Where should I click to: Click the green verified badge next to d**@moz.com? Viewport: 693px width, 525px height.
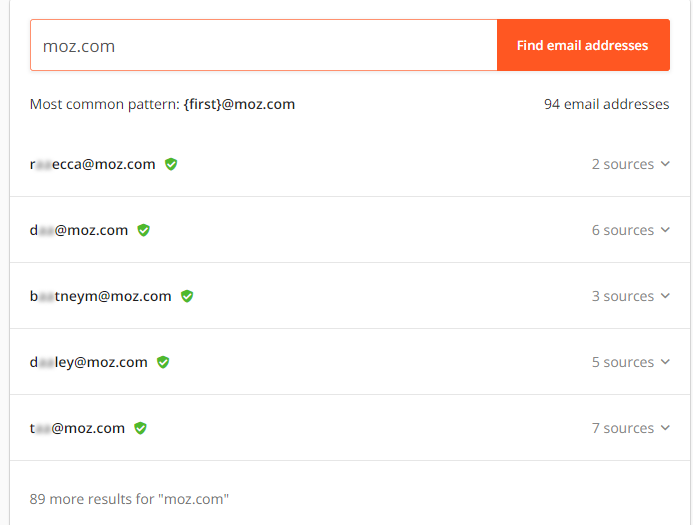pos(143,230)
